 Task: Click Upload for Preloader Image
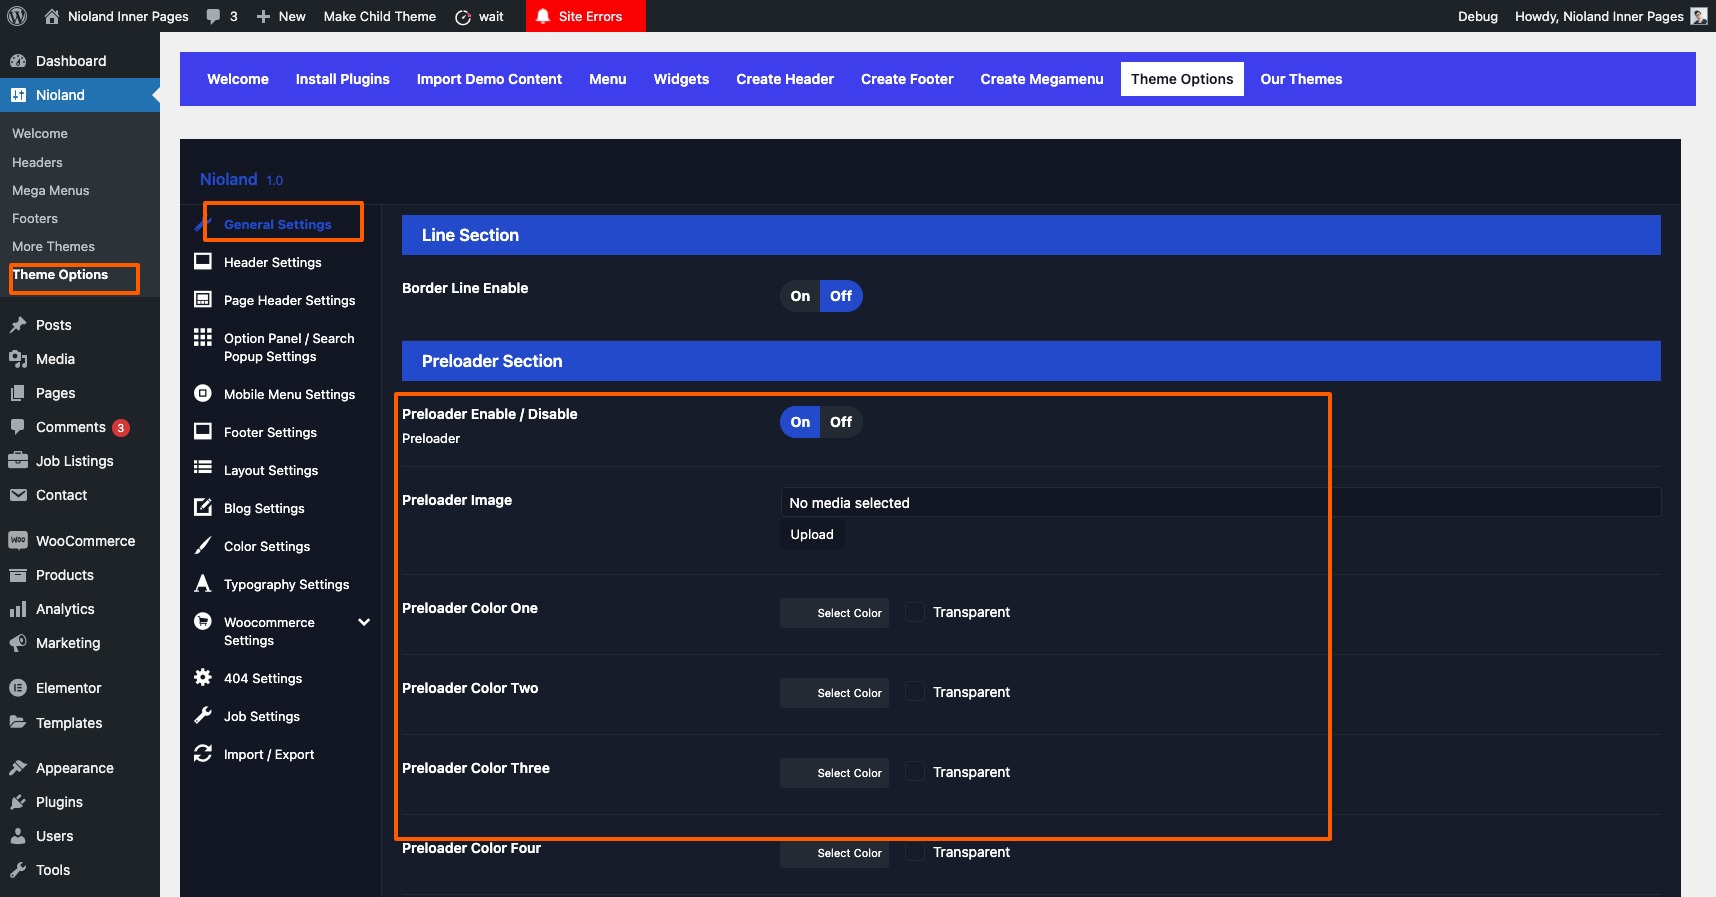(x=812, y=535)
